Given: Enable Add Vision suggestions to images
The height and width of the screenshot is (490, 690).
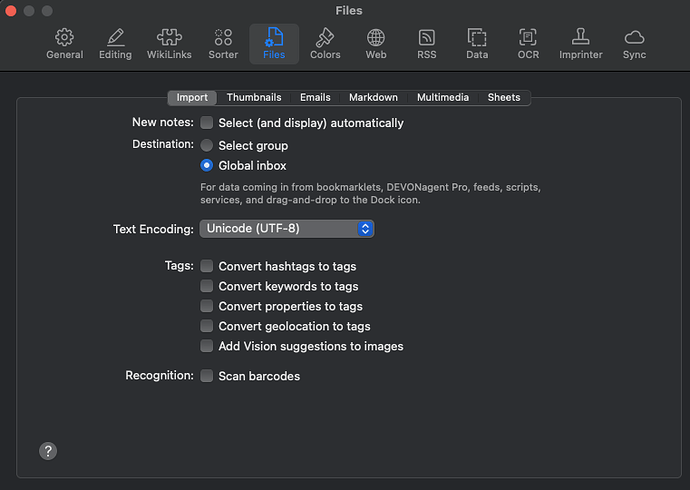Looking at the screenshot, I should [x=206, y=346].
